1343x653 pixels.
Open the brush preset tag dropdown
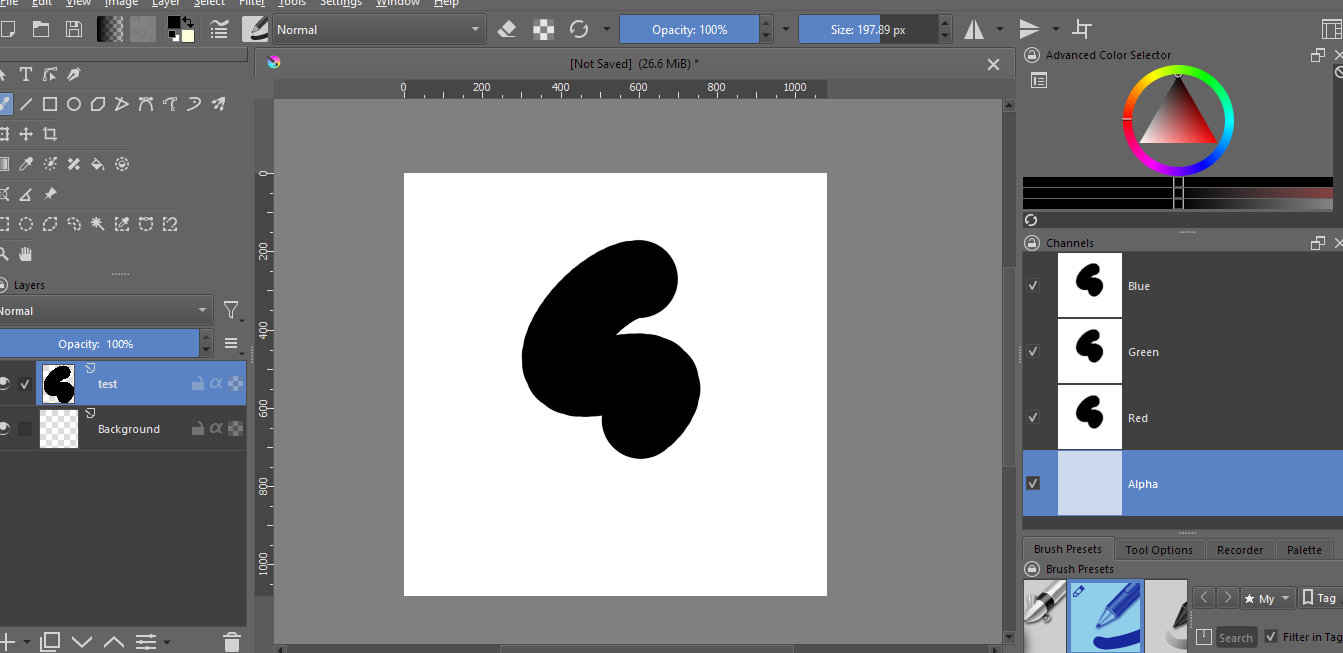pyautogui.click(x=1267, y=598)
